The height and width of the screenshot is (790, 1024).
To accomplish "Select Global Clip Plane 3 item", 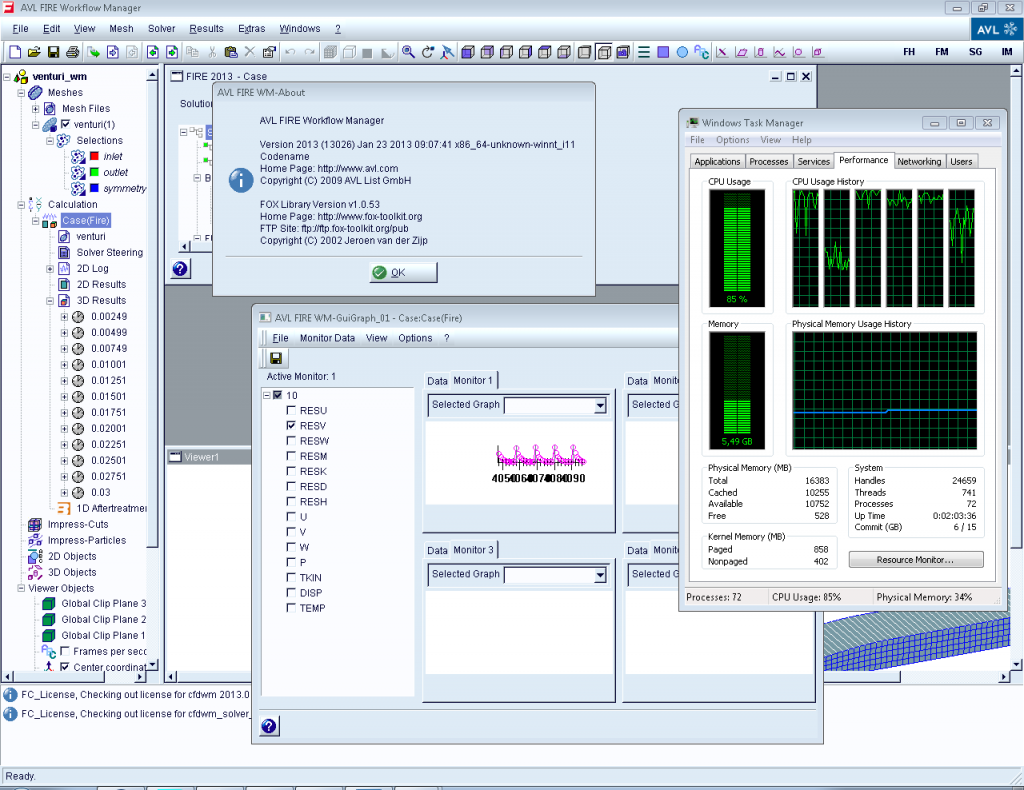I will [103, 603].
